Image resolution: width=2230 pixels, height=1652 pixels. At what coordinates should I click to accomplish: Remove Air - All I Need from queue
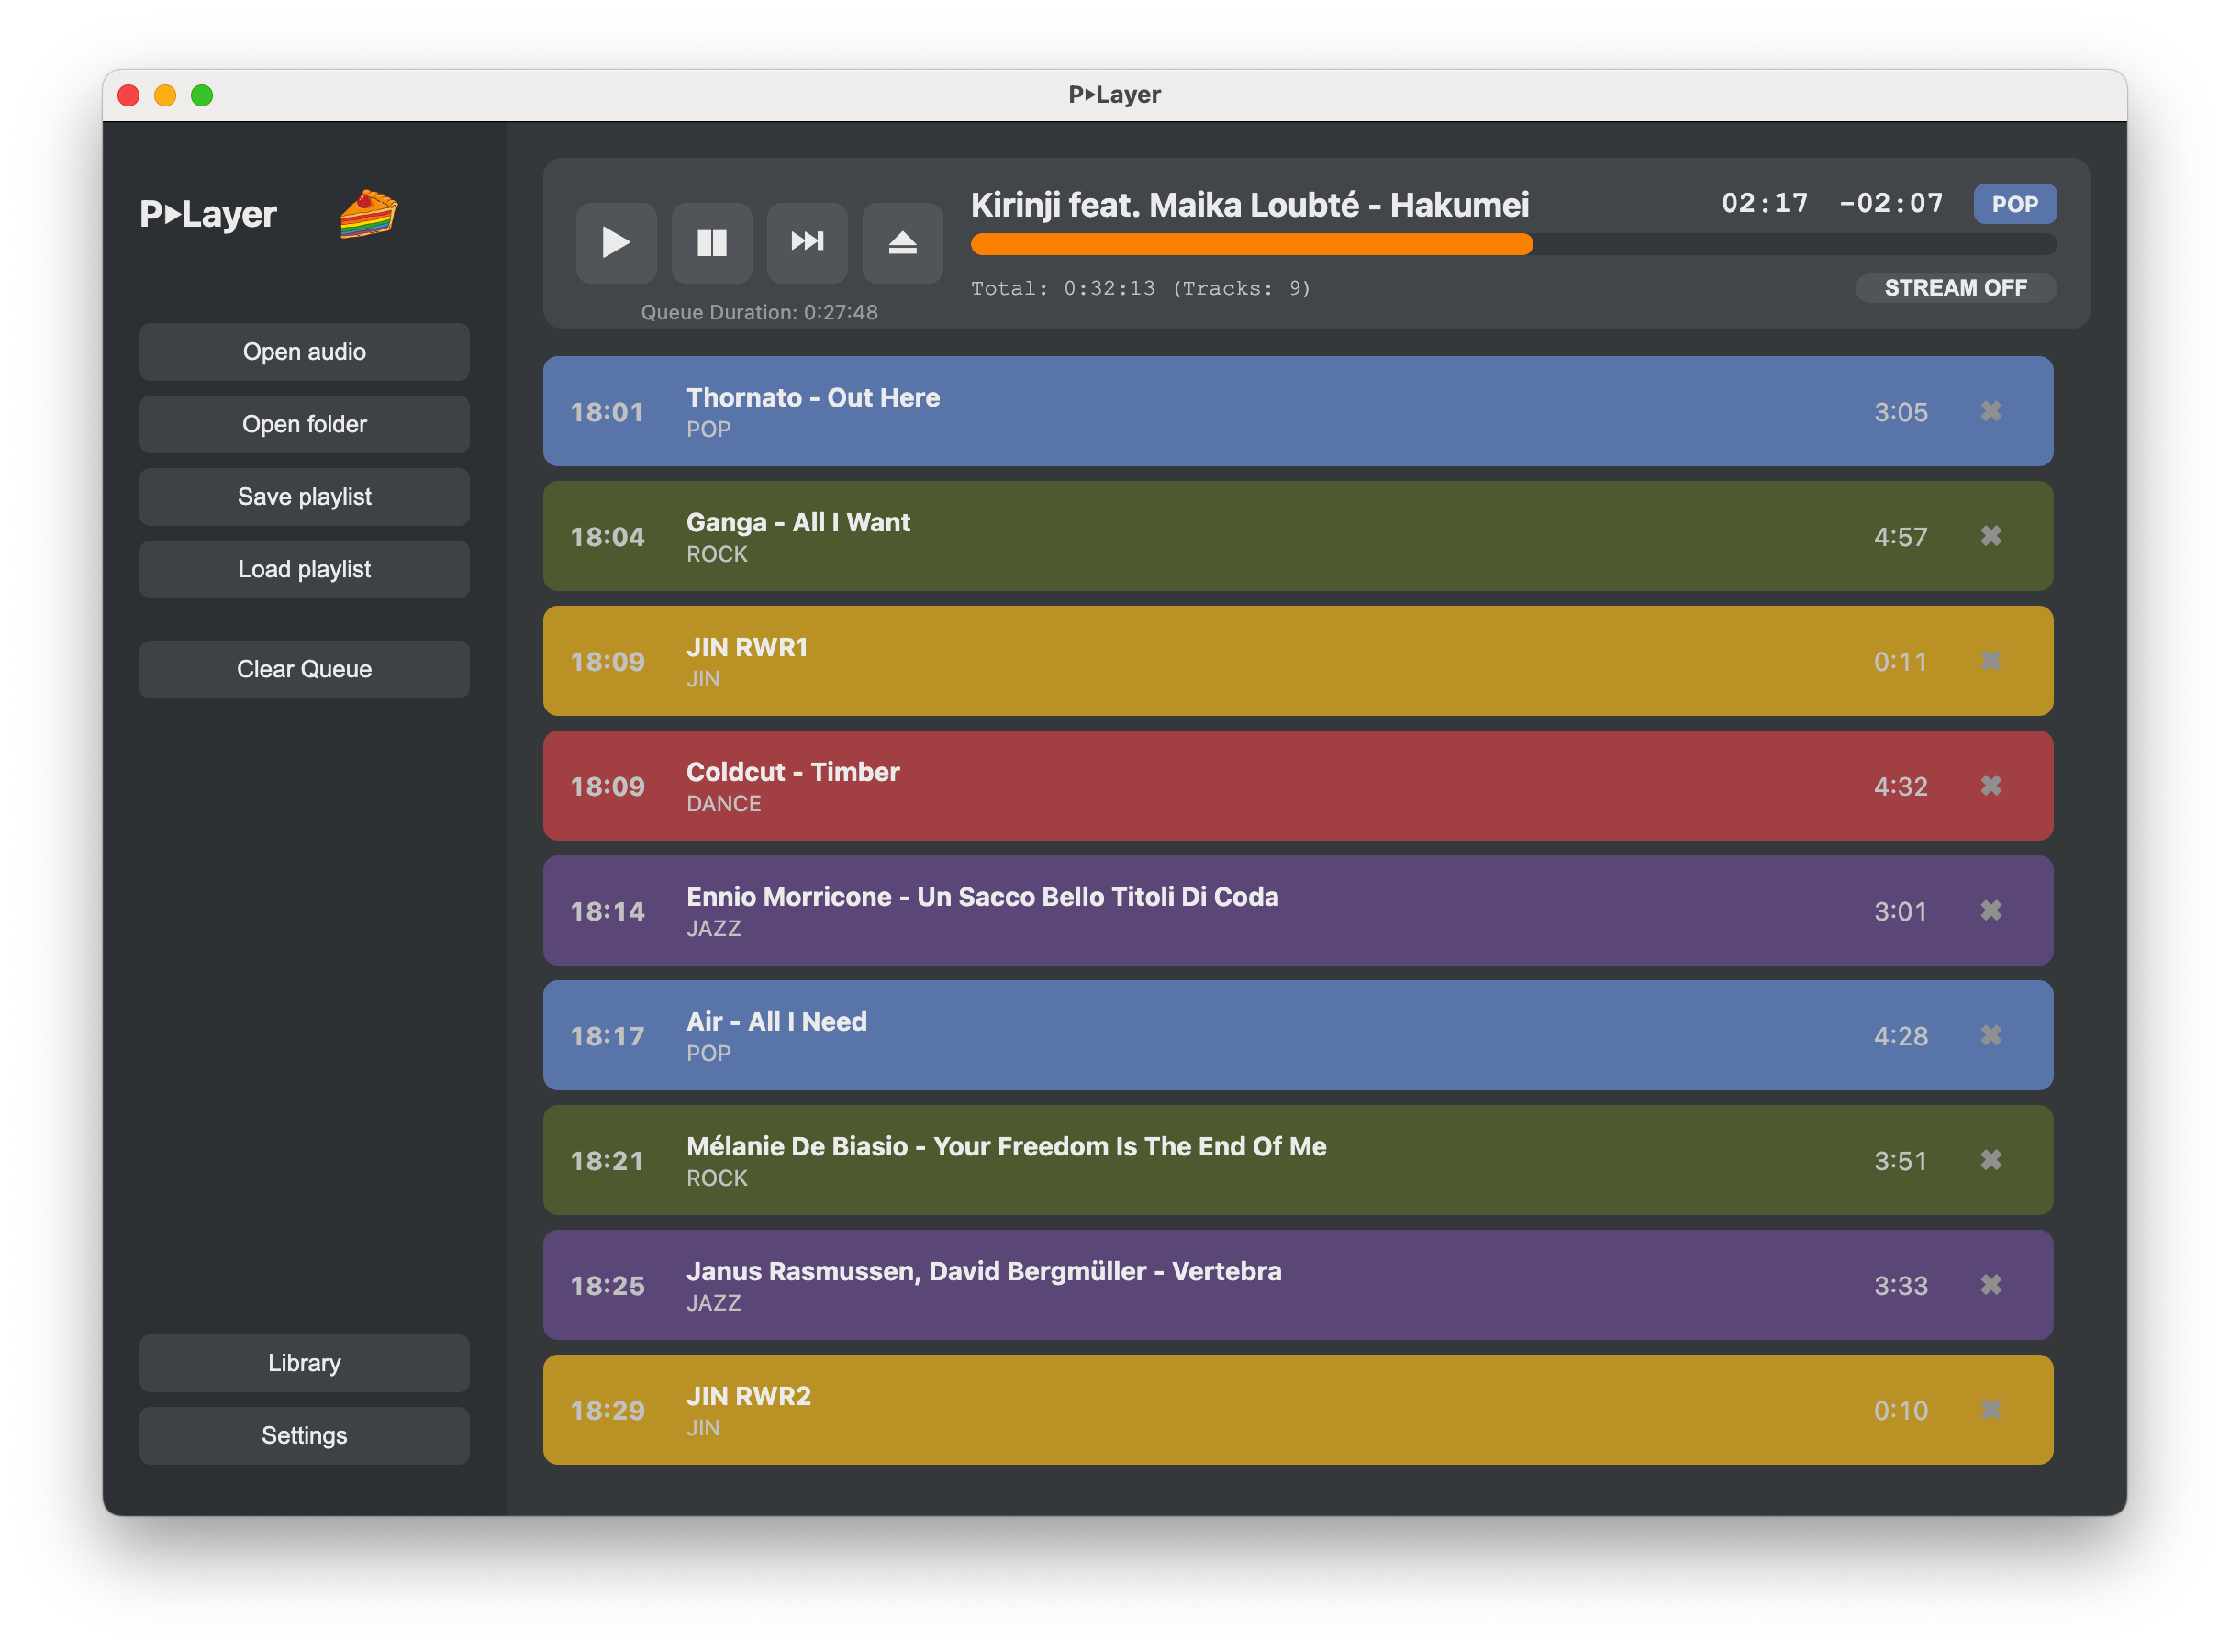tap(1991, 1036)
